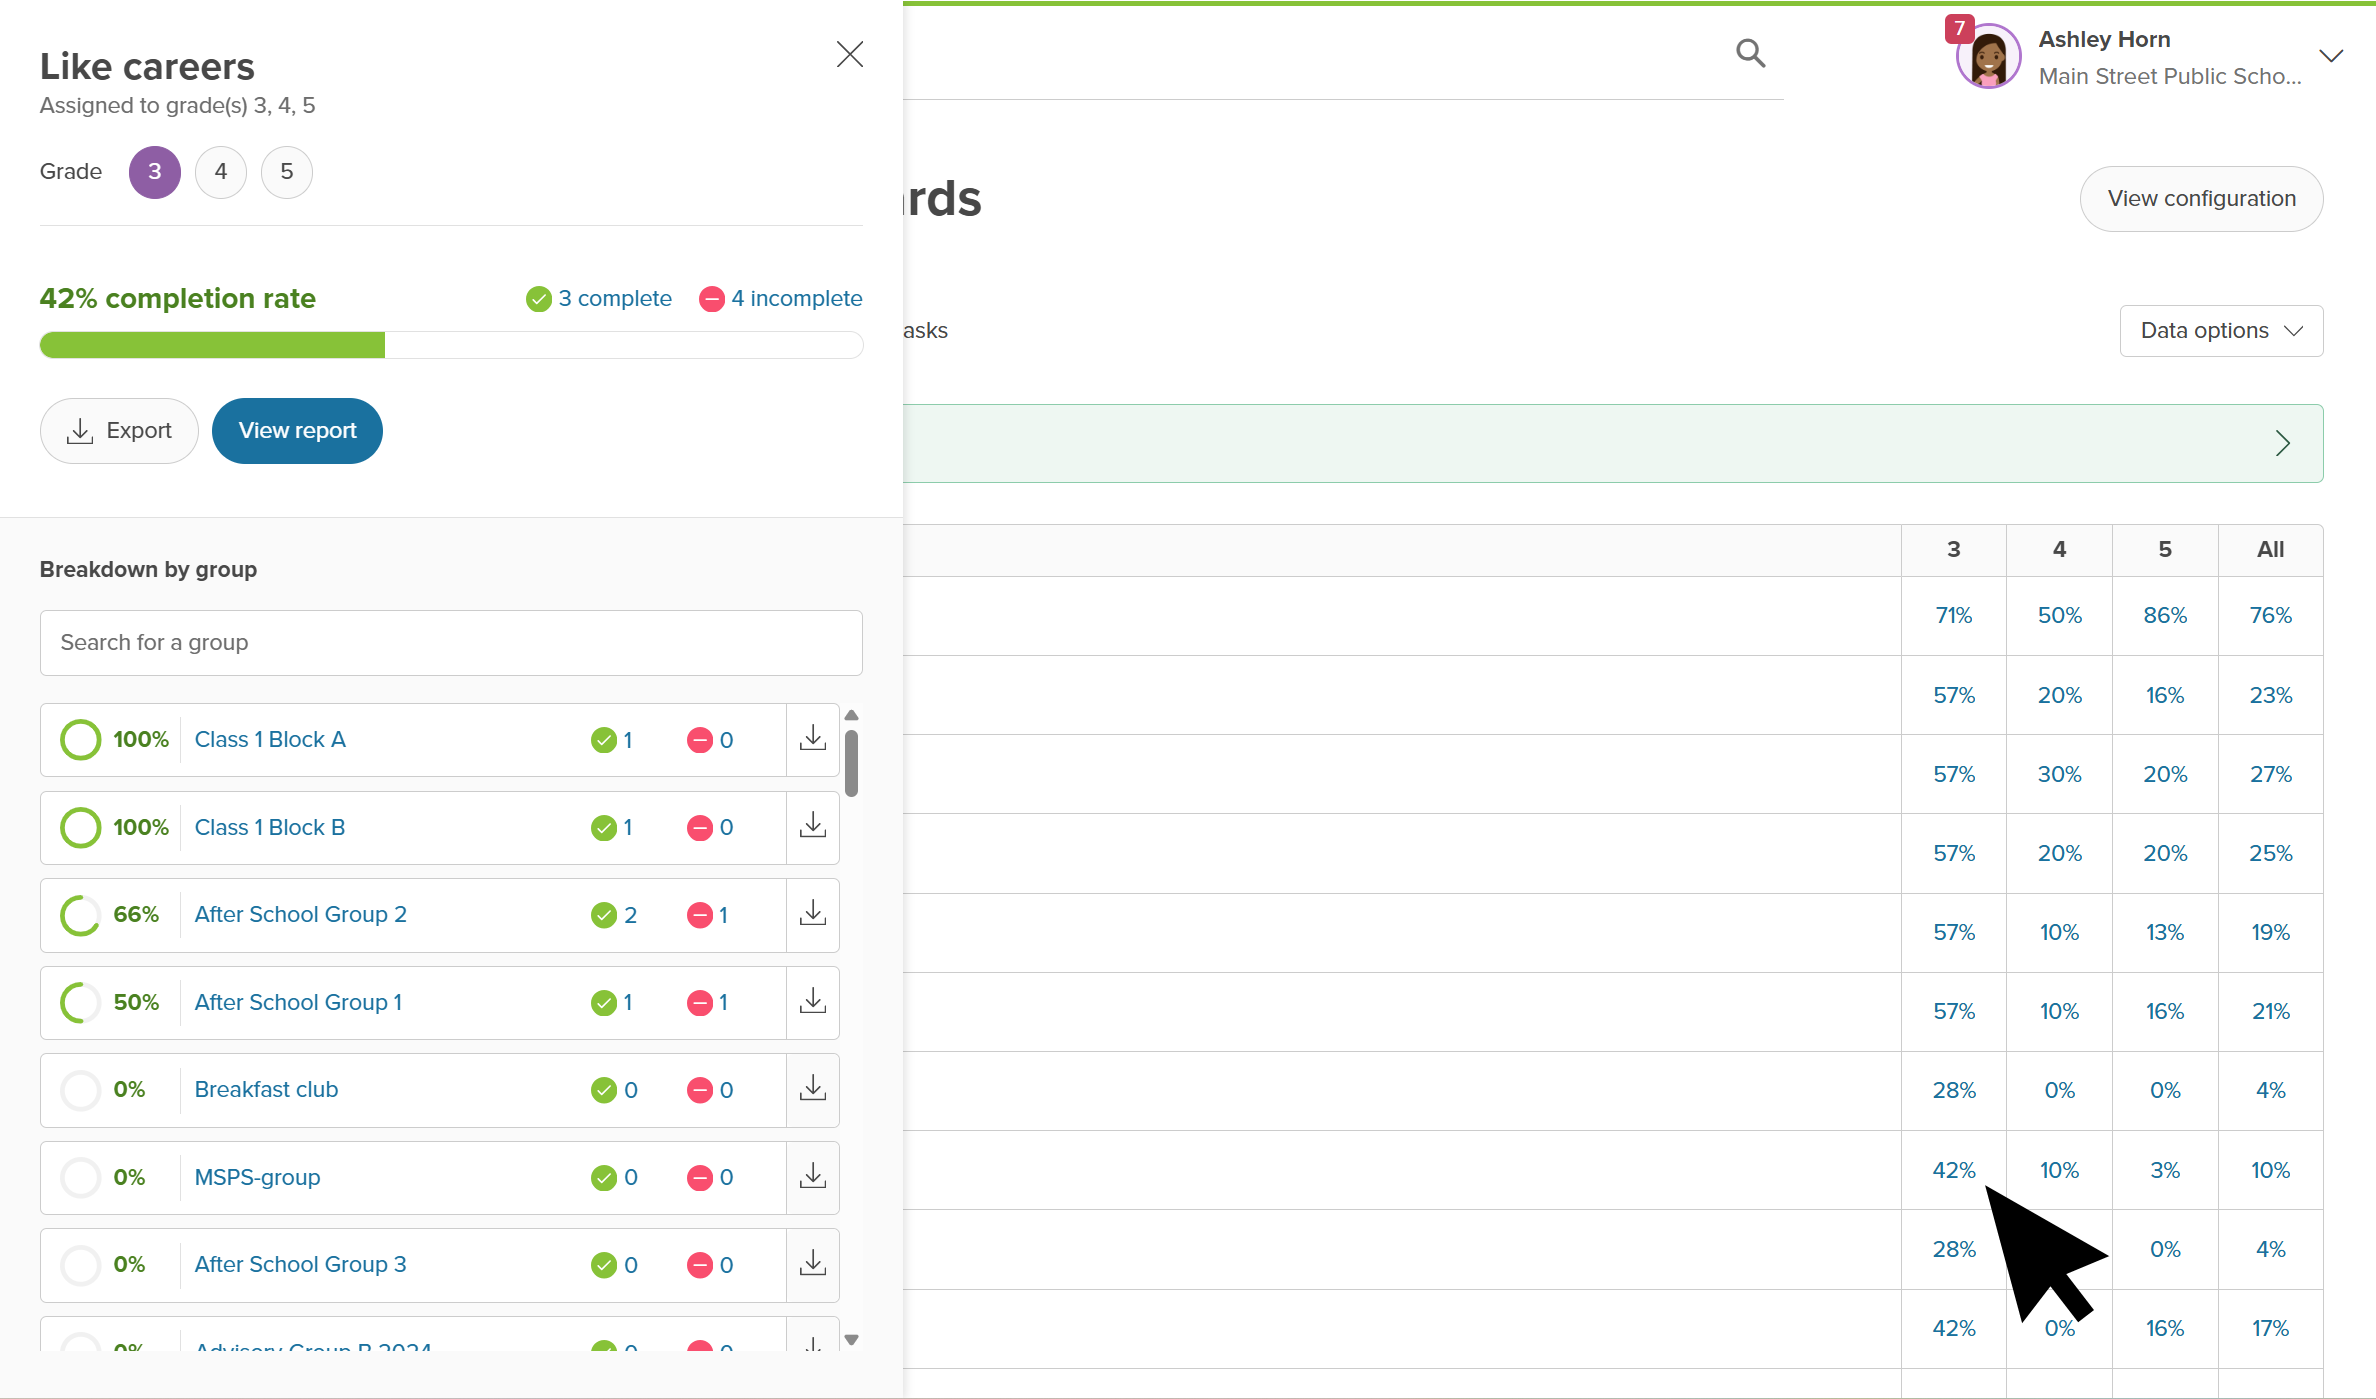The image size is (2376, 1399).
Task: Click the Export button
Action: [x=119, y=431]
